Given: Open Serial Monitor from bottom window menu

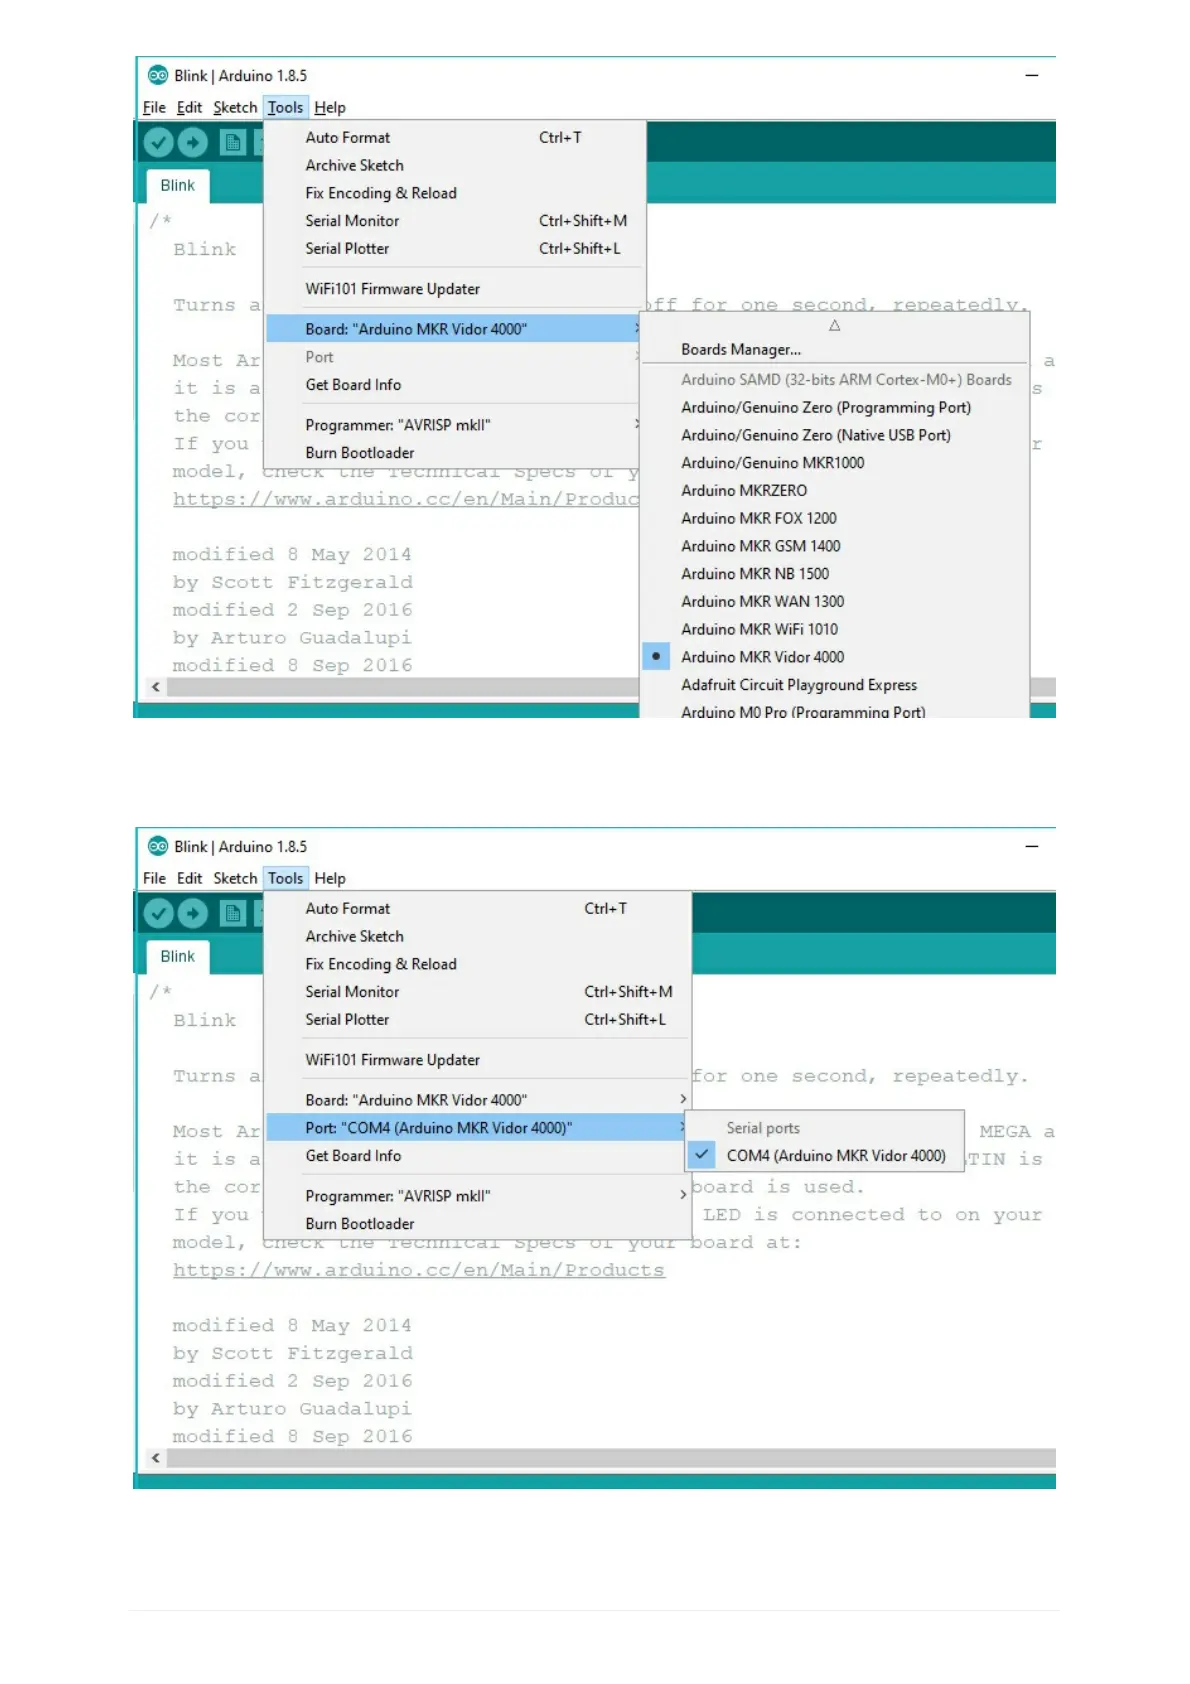Looking at the screenshot, I should point(478,991).
